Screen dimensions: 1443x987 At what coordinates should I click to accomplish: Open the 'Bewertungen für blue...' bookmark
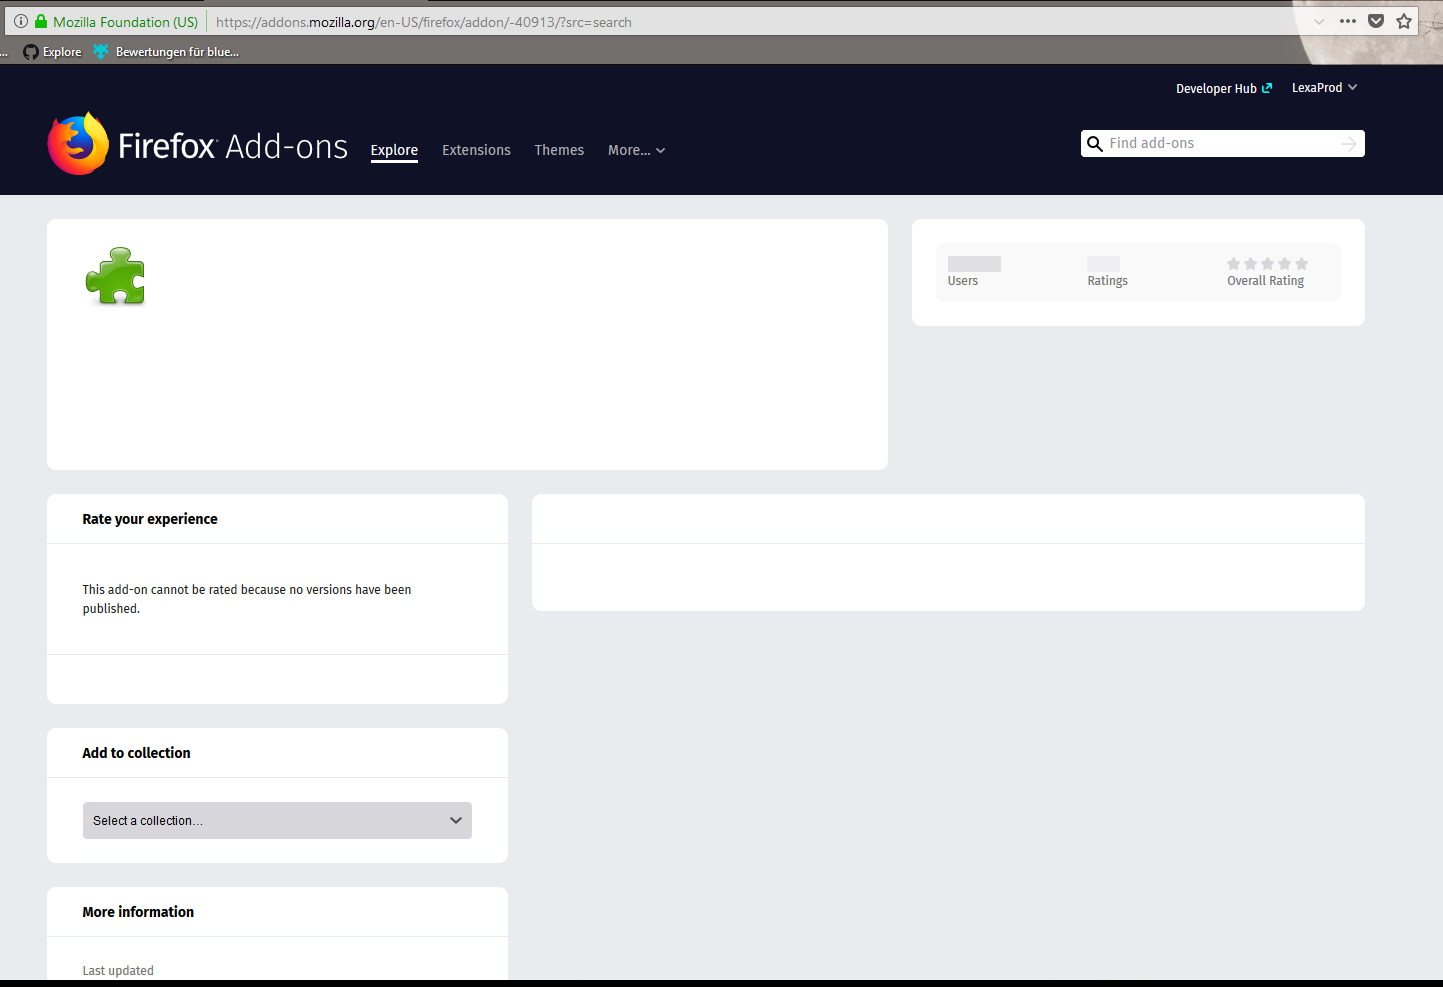[166, 52]
